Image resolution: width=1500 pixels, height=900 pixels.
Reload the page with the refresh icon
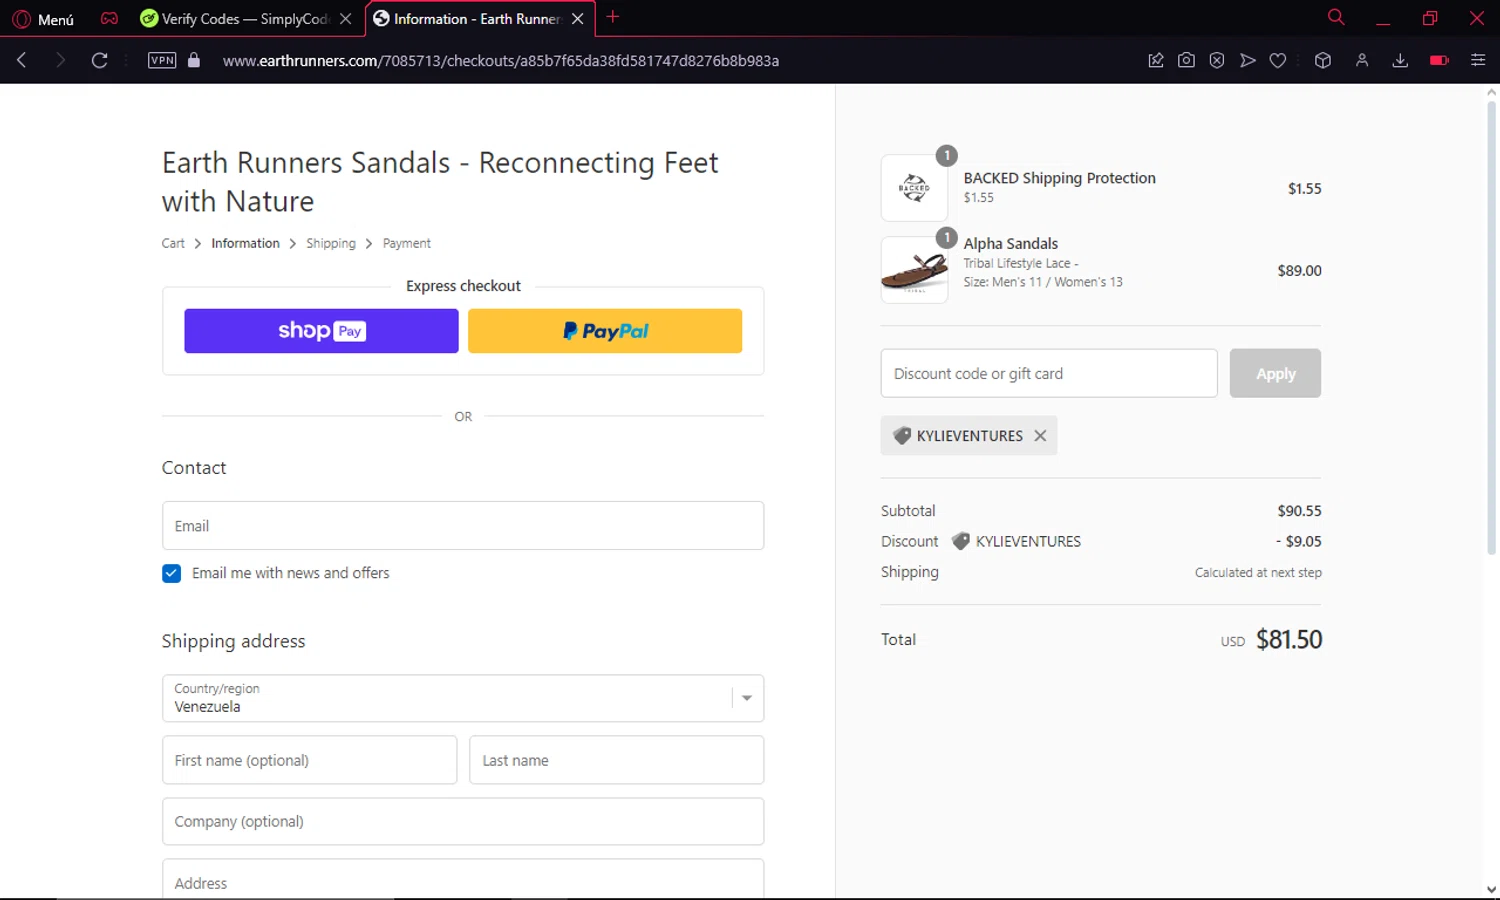pos(99,61)
